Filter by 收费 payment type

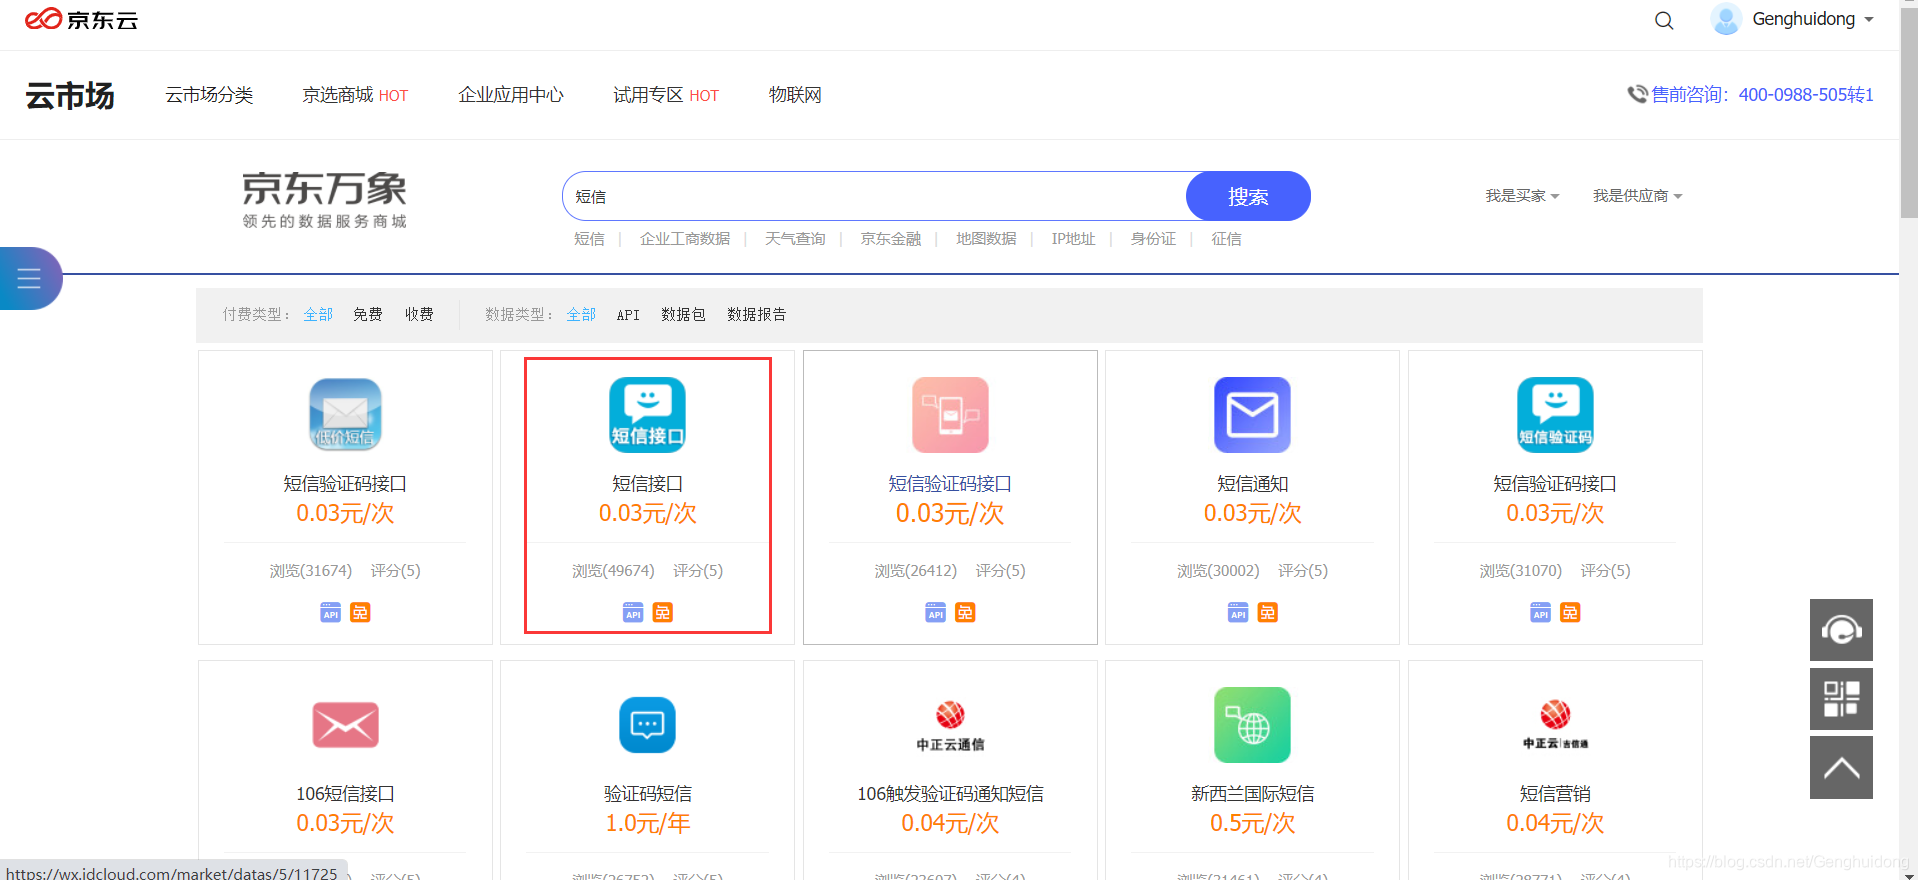click(x=419, y=315)
